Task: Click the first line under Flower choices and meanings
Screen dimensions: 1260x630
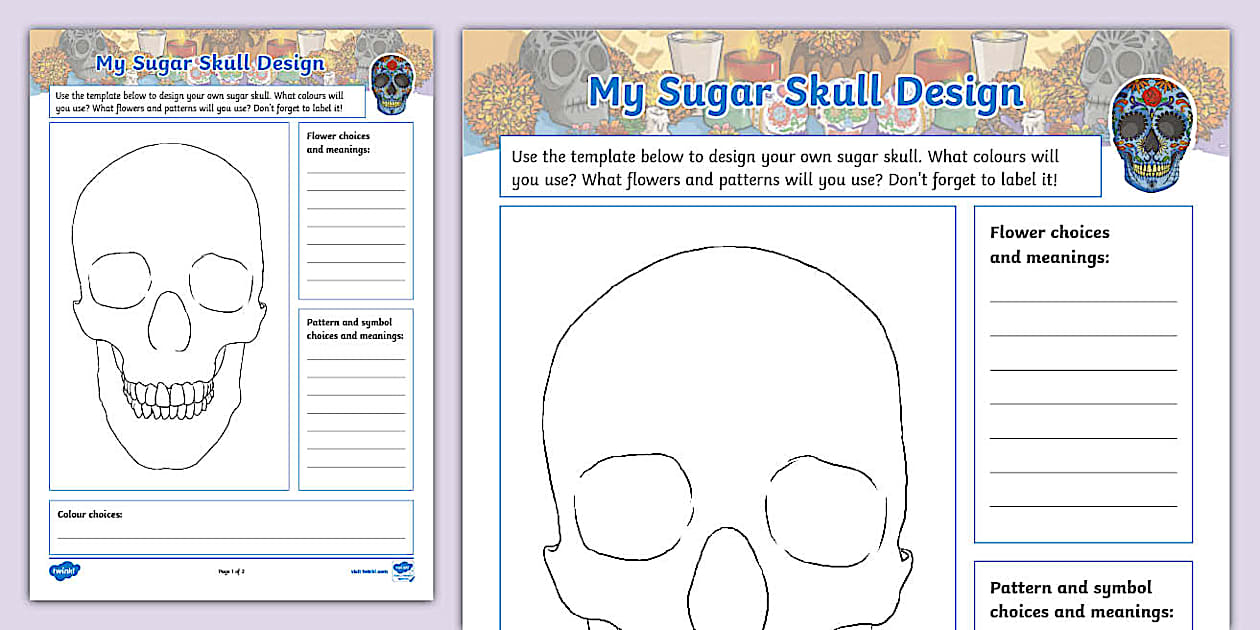Action: click(x=1083, y=300)
